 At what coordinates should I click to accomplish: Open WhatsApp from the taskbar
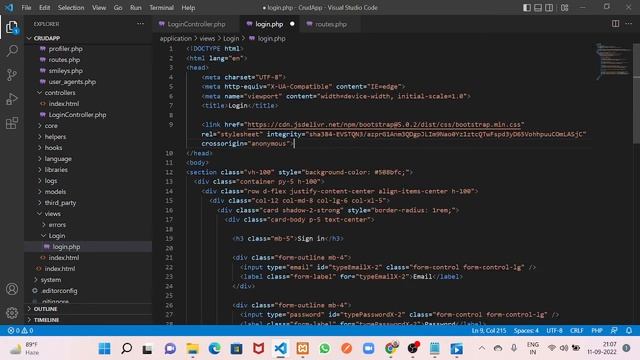click(x=324, y=348)
